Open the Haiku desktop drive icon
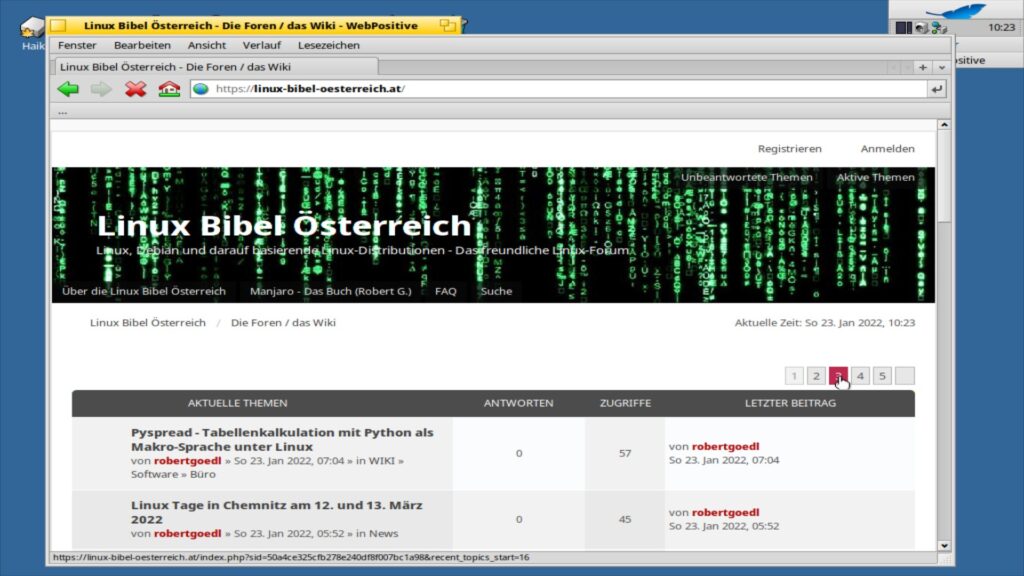The height and width of the screenshot is (576, 1024). coord(31,29)
